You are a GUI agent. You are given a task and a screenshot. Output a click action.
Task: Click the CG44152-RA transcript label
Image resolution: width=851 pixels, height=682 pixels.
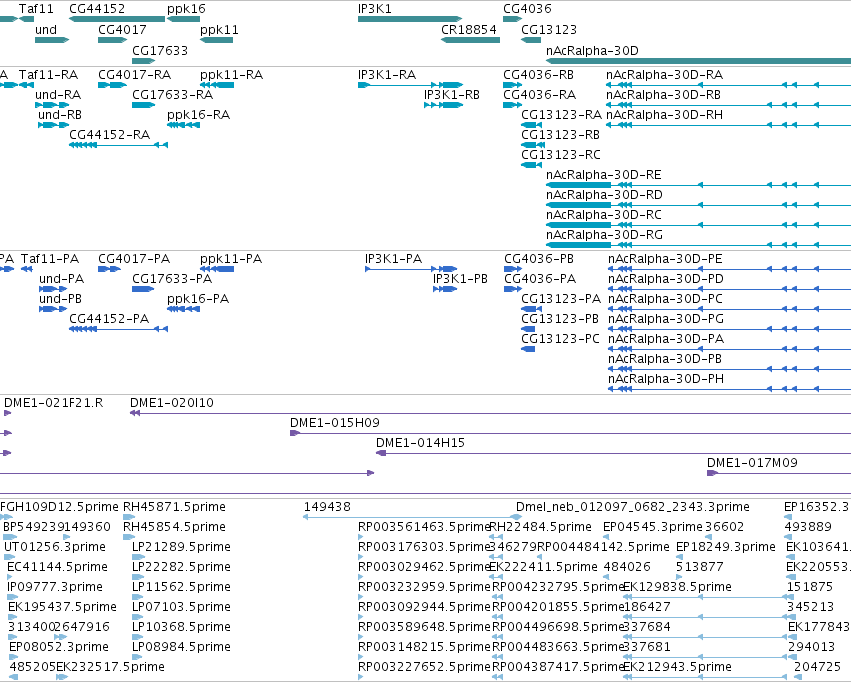tap(110, 135)
